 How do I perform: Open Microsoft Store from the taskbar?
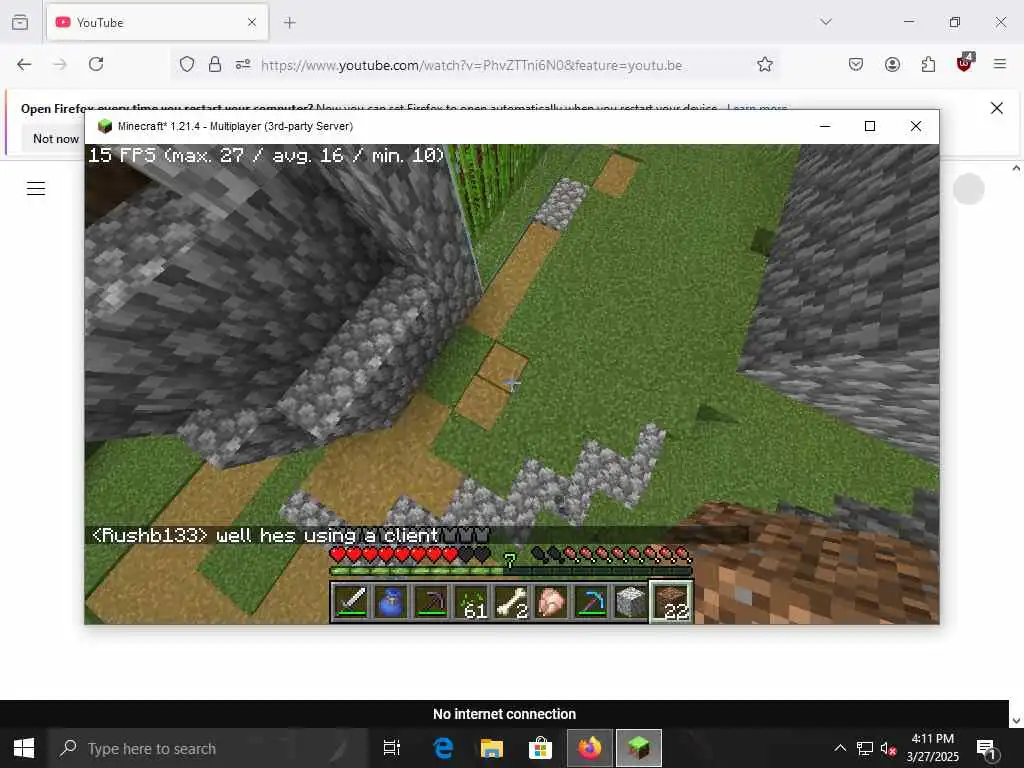[541, 748]
